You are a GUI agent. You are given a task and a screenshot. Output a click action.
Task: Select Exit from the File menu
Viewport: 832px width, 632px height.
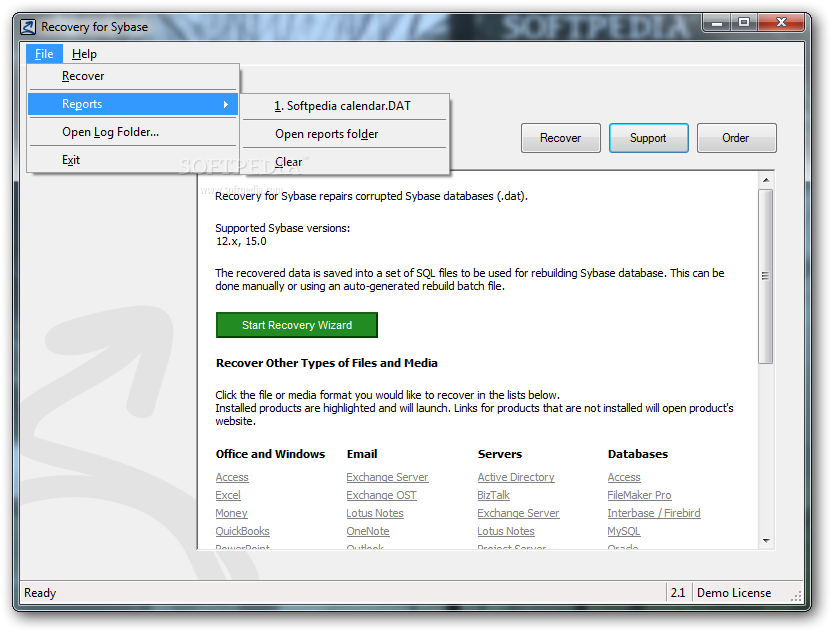[x=133, y=160]
